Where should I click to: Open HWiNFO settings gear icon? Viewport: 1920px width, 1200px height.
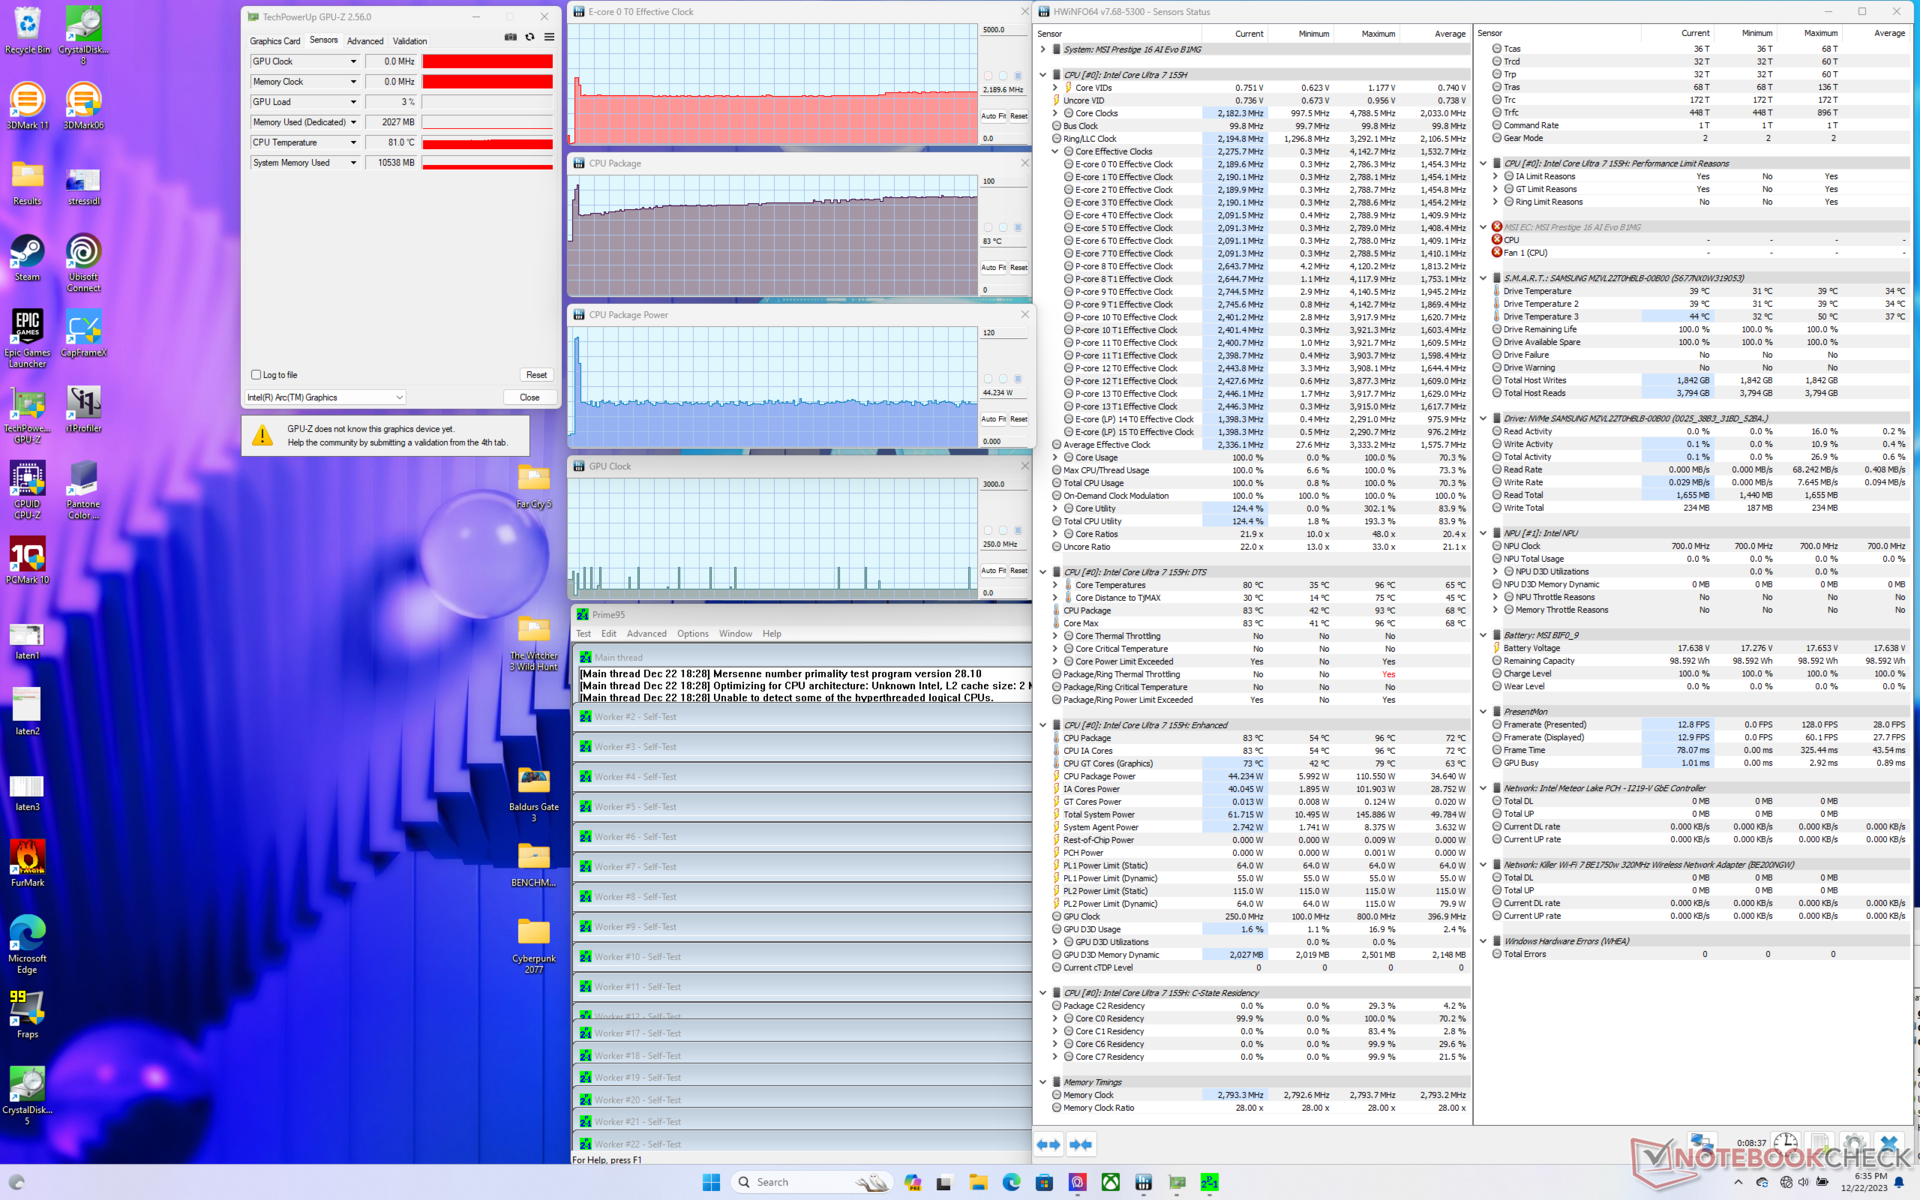coord(1853,1143)
